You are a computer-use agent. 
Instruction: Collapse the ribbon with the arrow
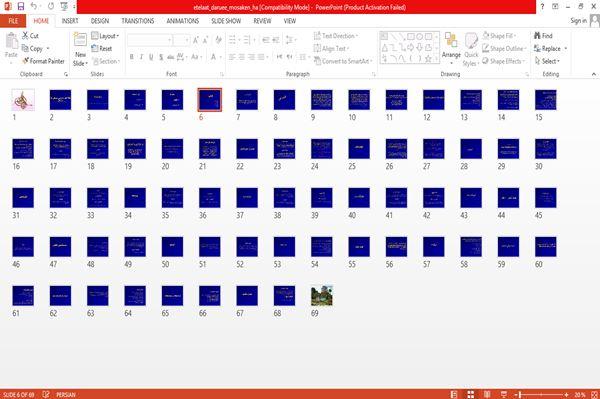click(593, 74)
